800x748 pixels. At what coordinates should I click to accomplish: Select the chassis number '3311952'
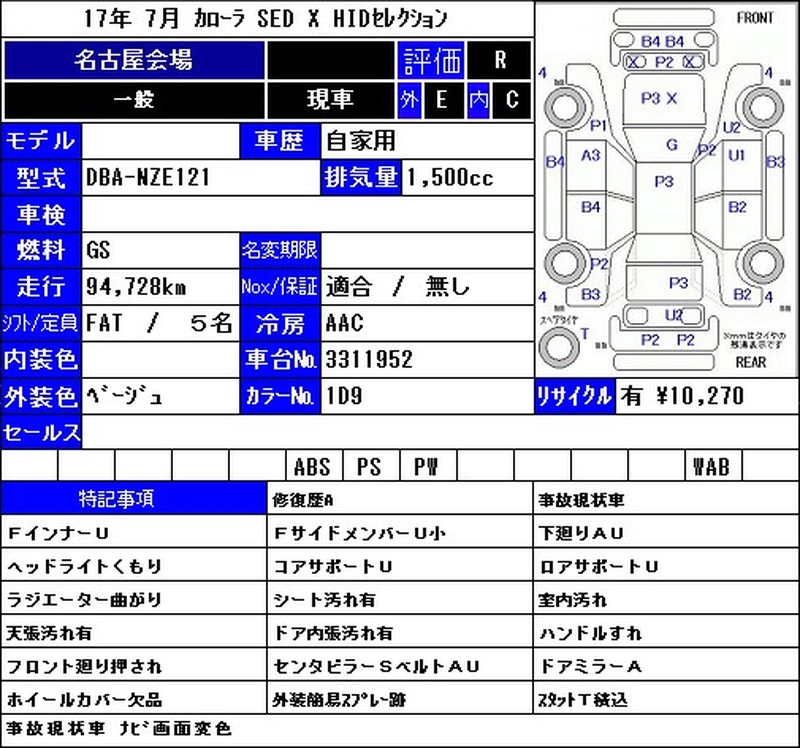(369, 360)
